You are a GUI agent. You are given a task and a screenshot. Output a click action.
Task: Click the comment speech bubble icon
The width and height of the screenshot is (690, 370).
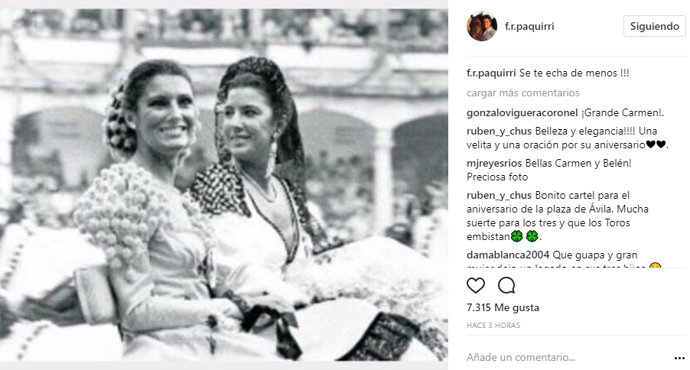506,286
